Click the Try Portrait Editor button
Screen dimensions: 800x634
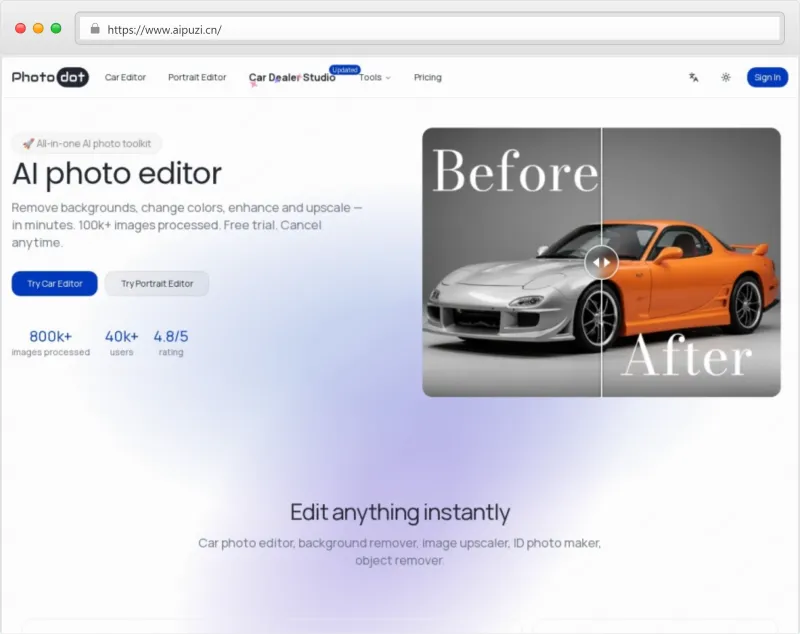(157, 284)
